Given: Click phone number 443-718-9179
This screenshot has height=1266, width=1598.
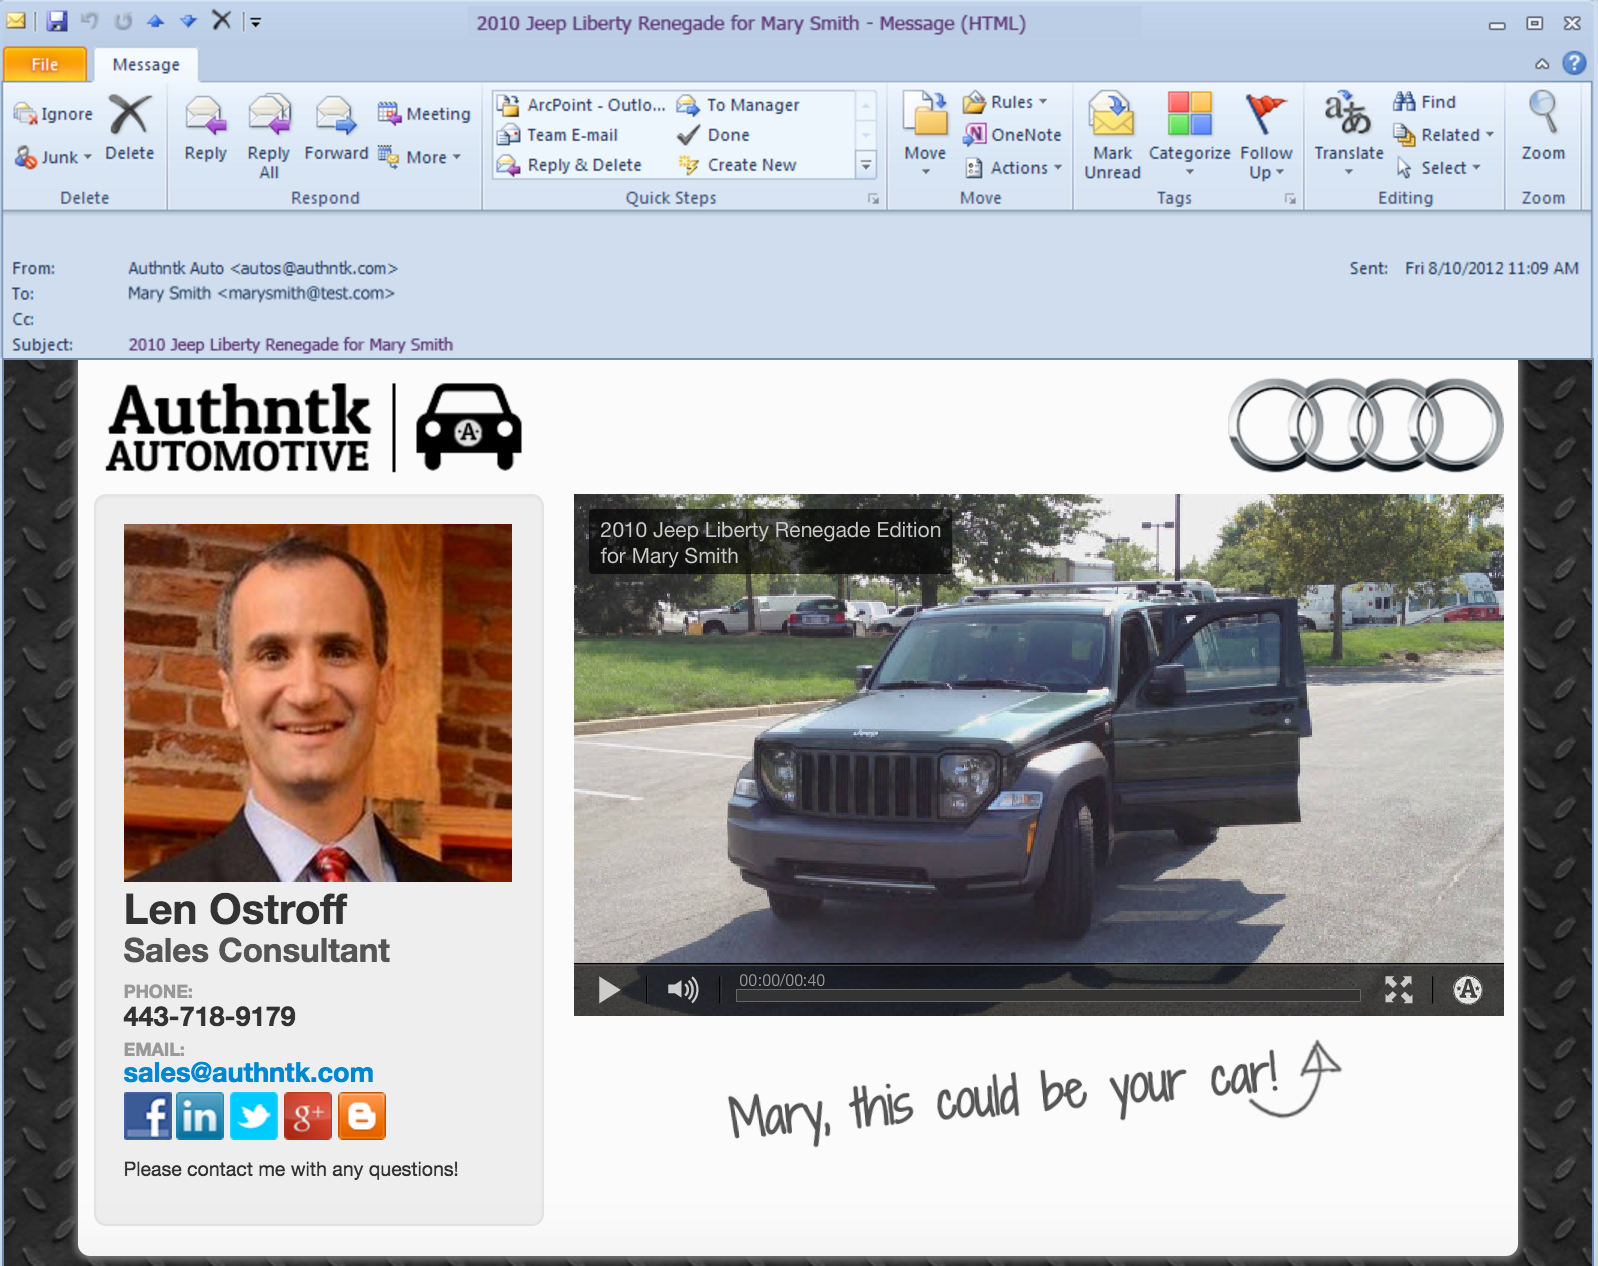Looking at the screenshot, I should tap(210, 1017).
